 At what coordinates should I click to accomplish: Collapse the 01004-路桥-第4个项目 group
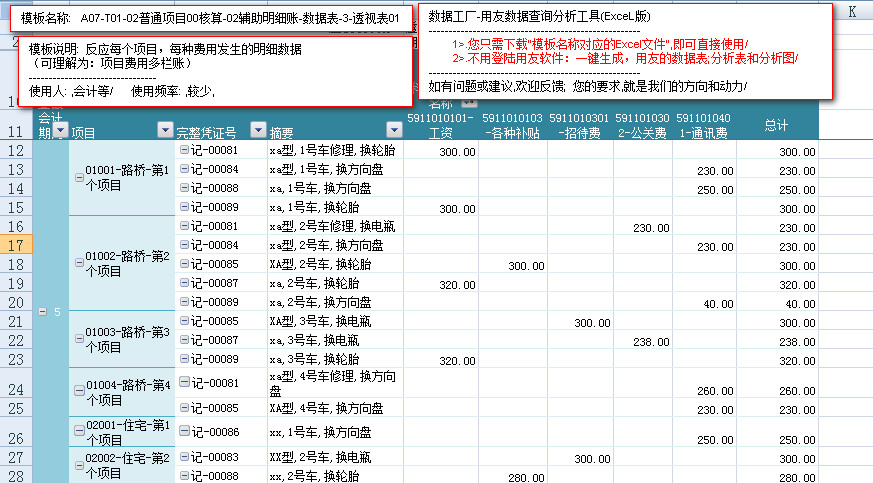[x=79, y=390]
